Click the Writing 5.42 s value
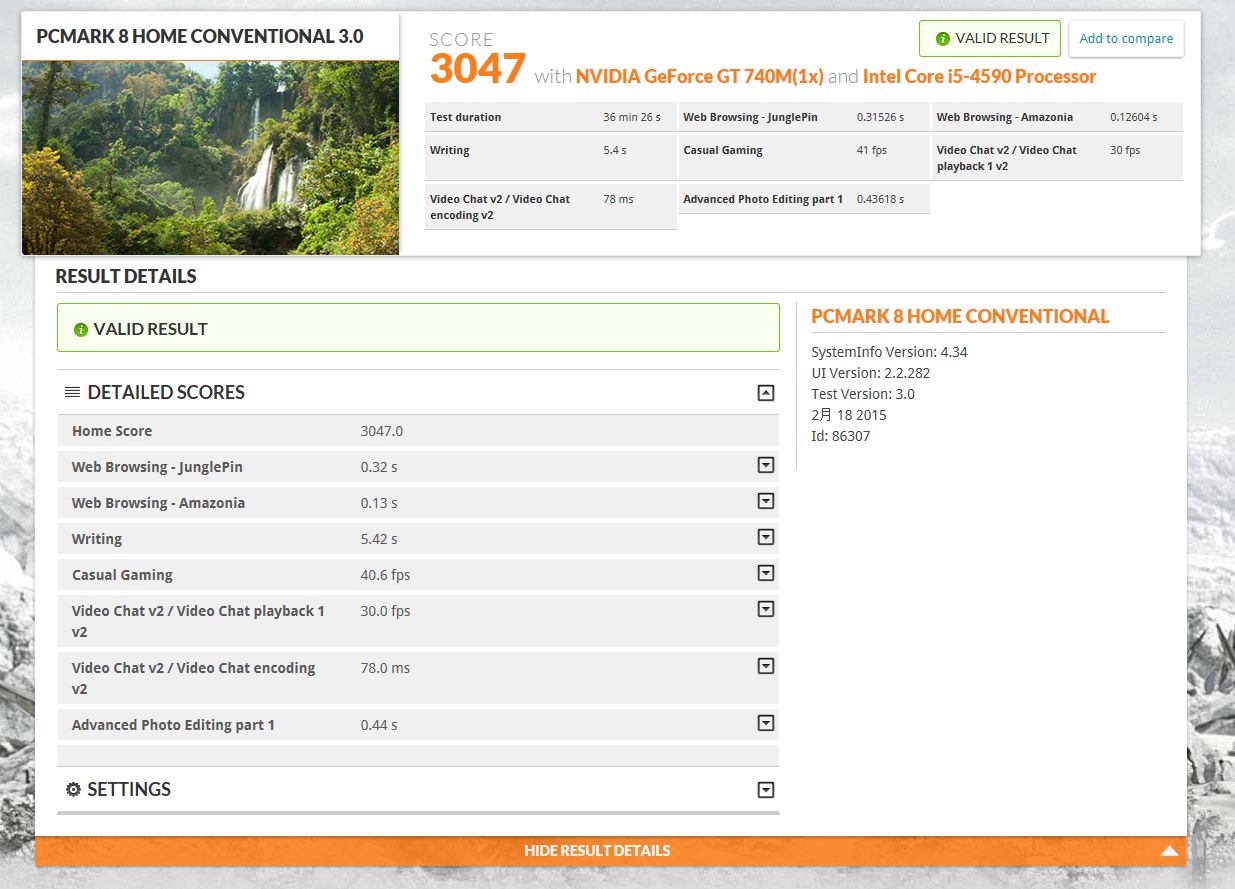Image resolution: width=1235 pixels, height=889 pixels. tap(379, 539)
